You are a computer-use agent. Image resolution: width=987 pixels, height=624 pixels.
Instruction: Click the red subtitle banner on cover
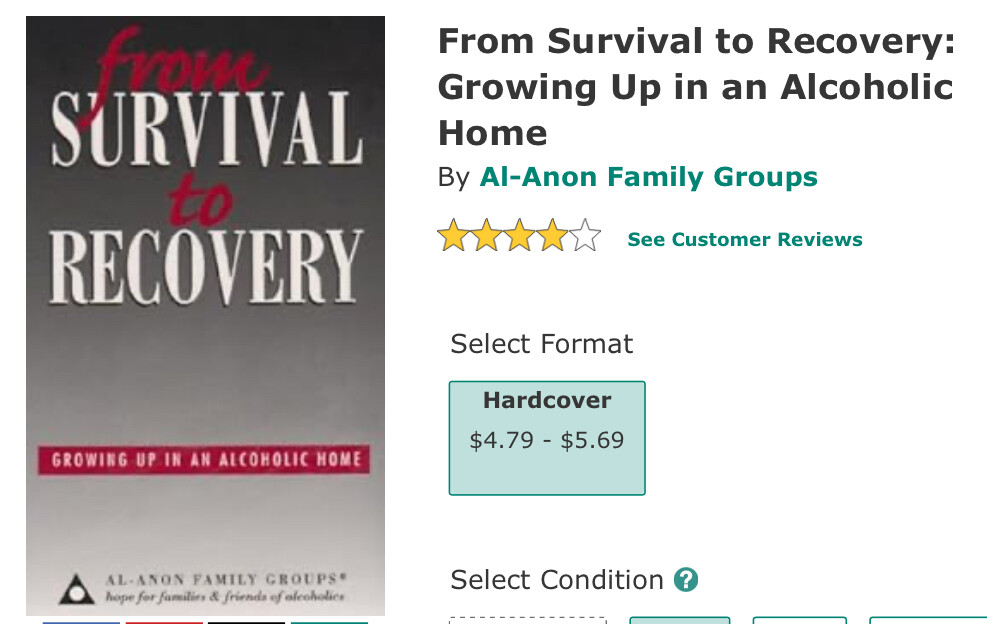[205, 461]
